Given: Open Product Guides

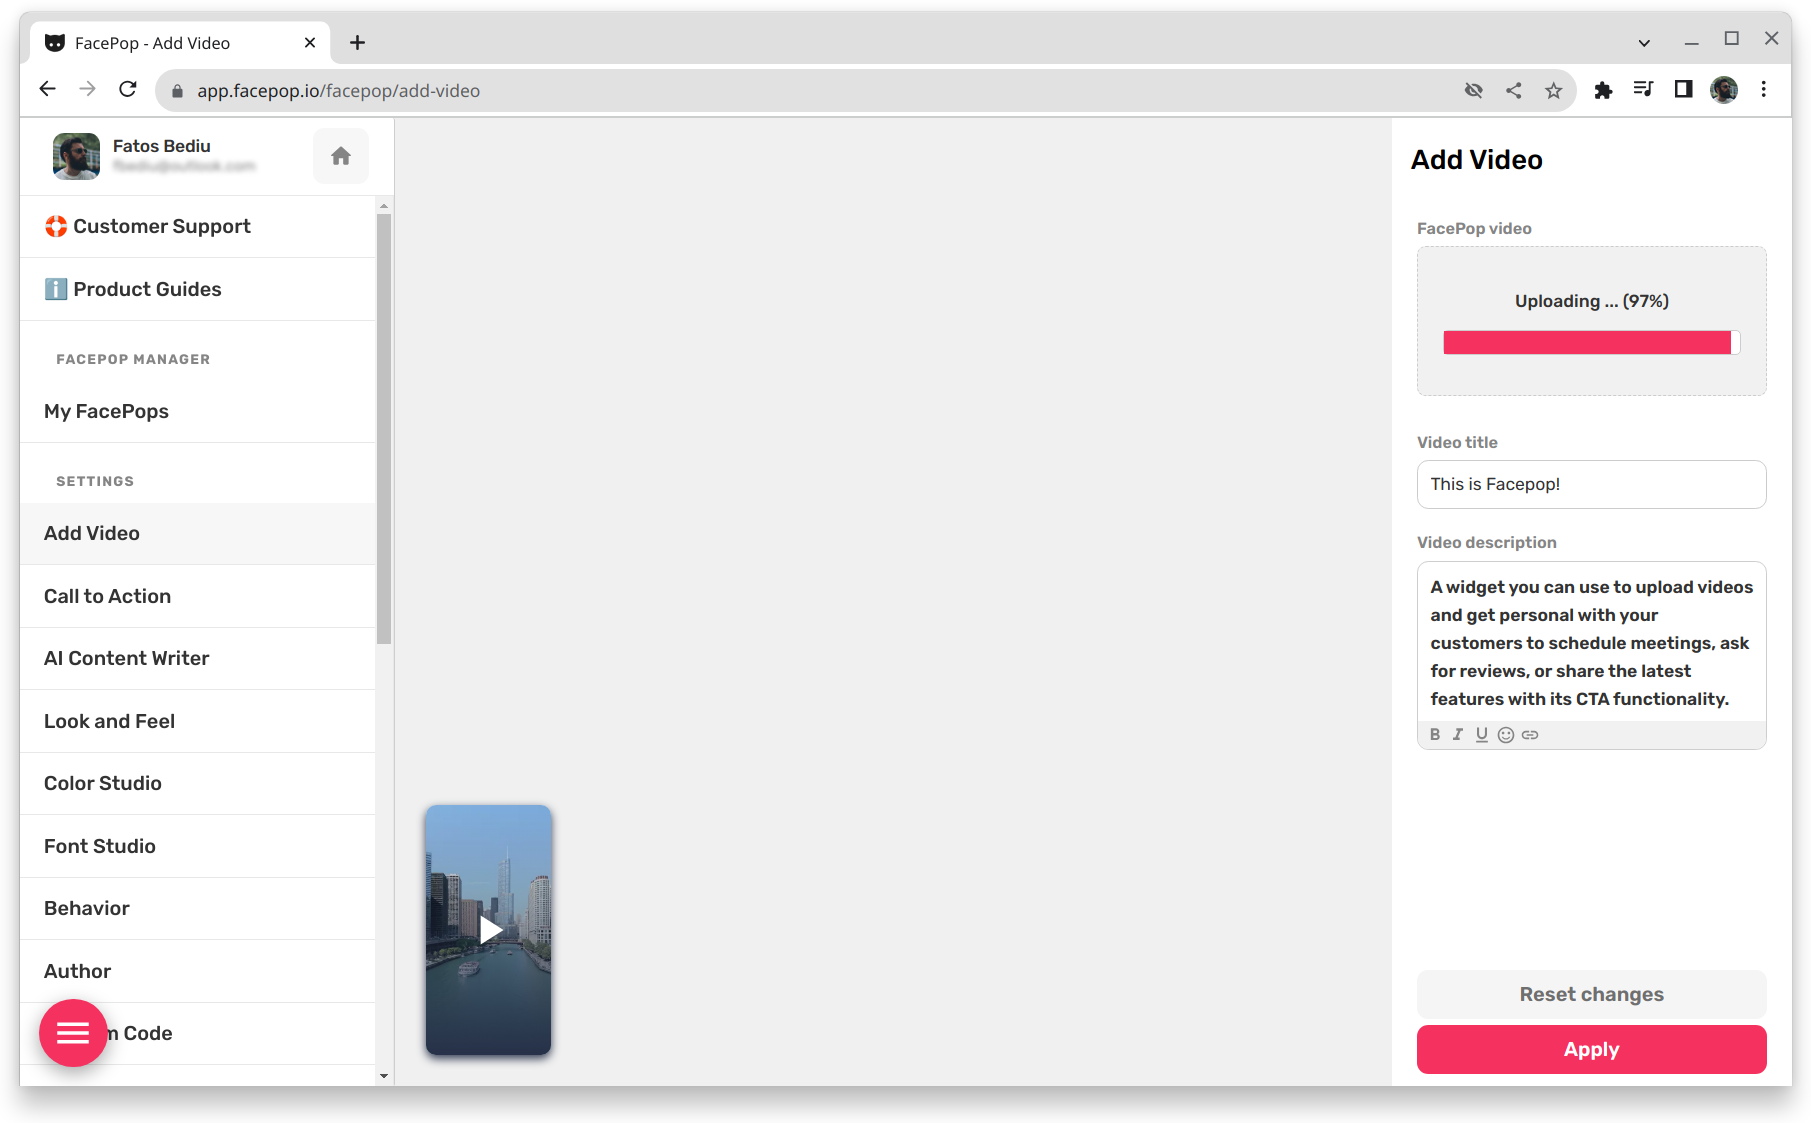Looking at the screenshot, I should [198, 290].
